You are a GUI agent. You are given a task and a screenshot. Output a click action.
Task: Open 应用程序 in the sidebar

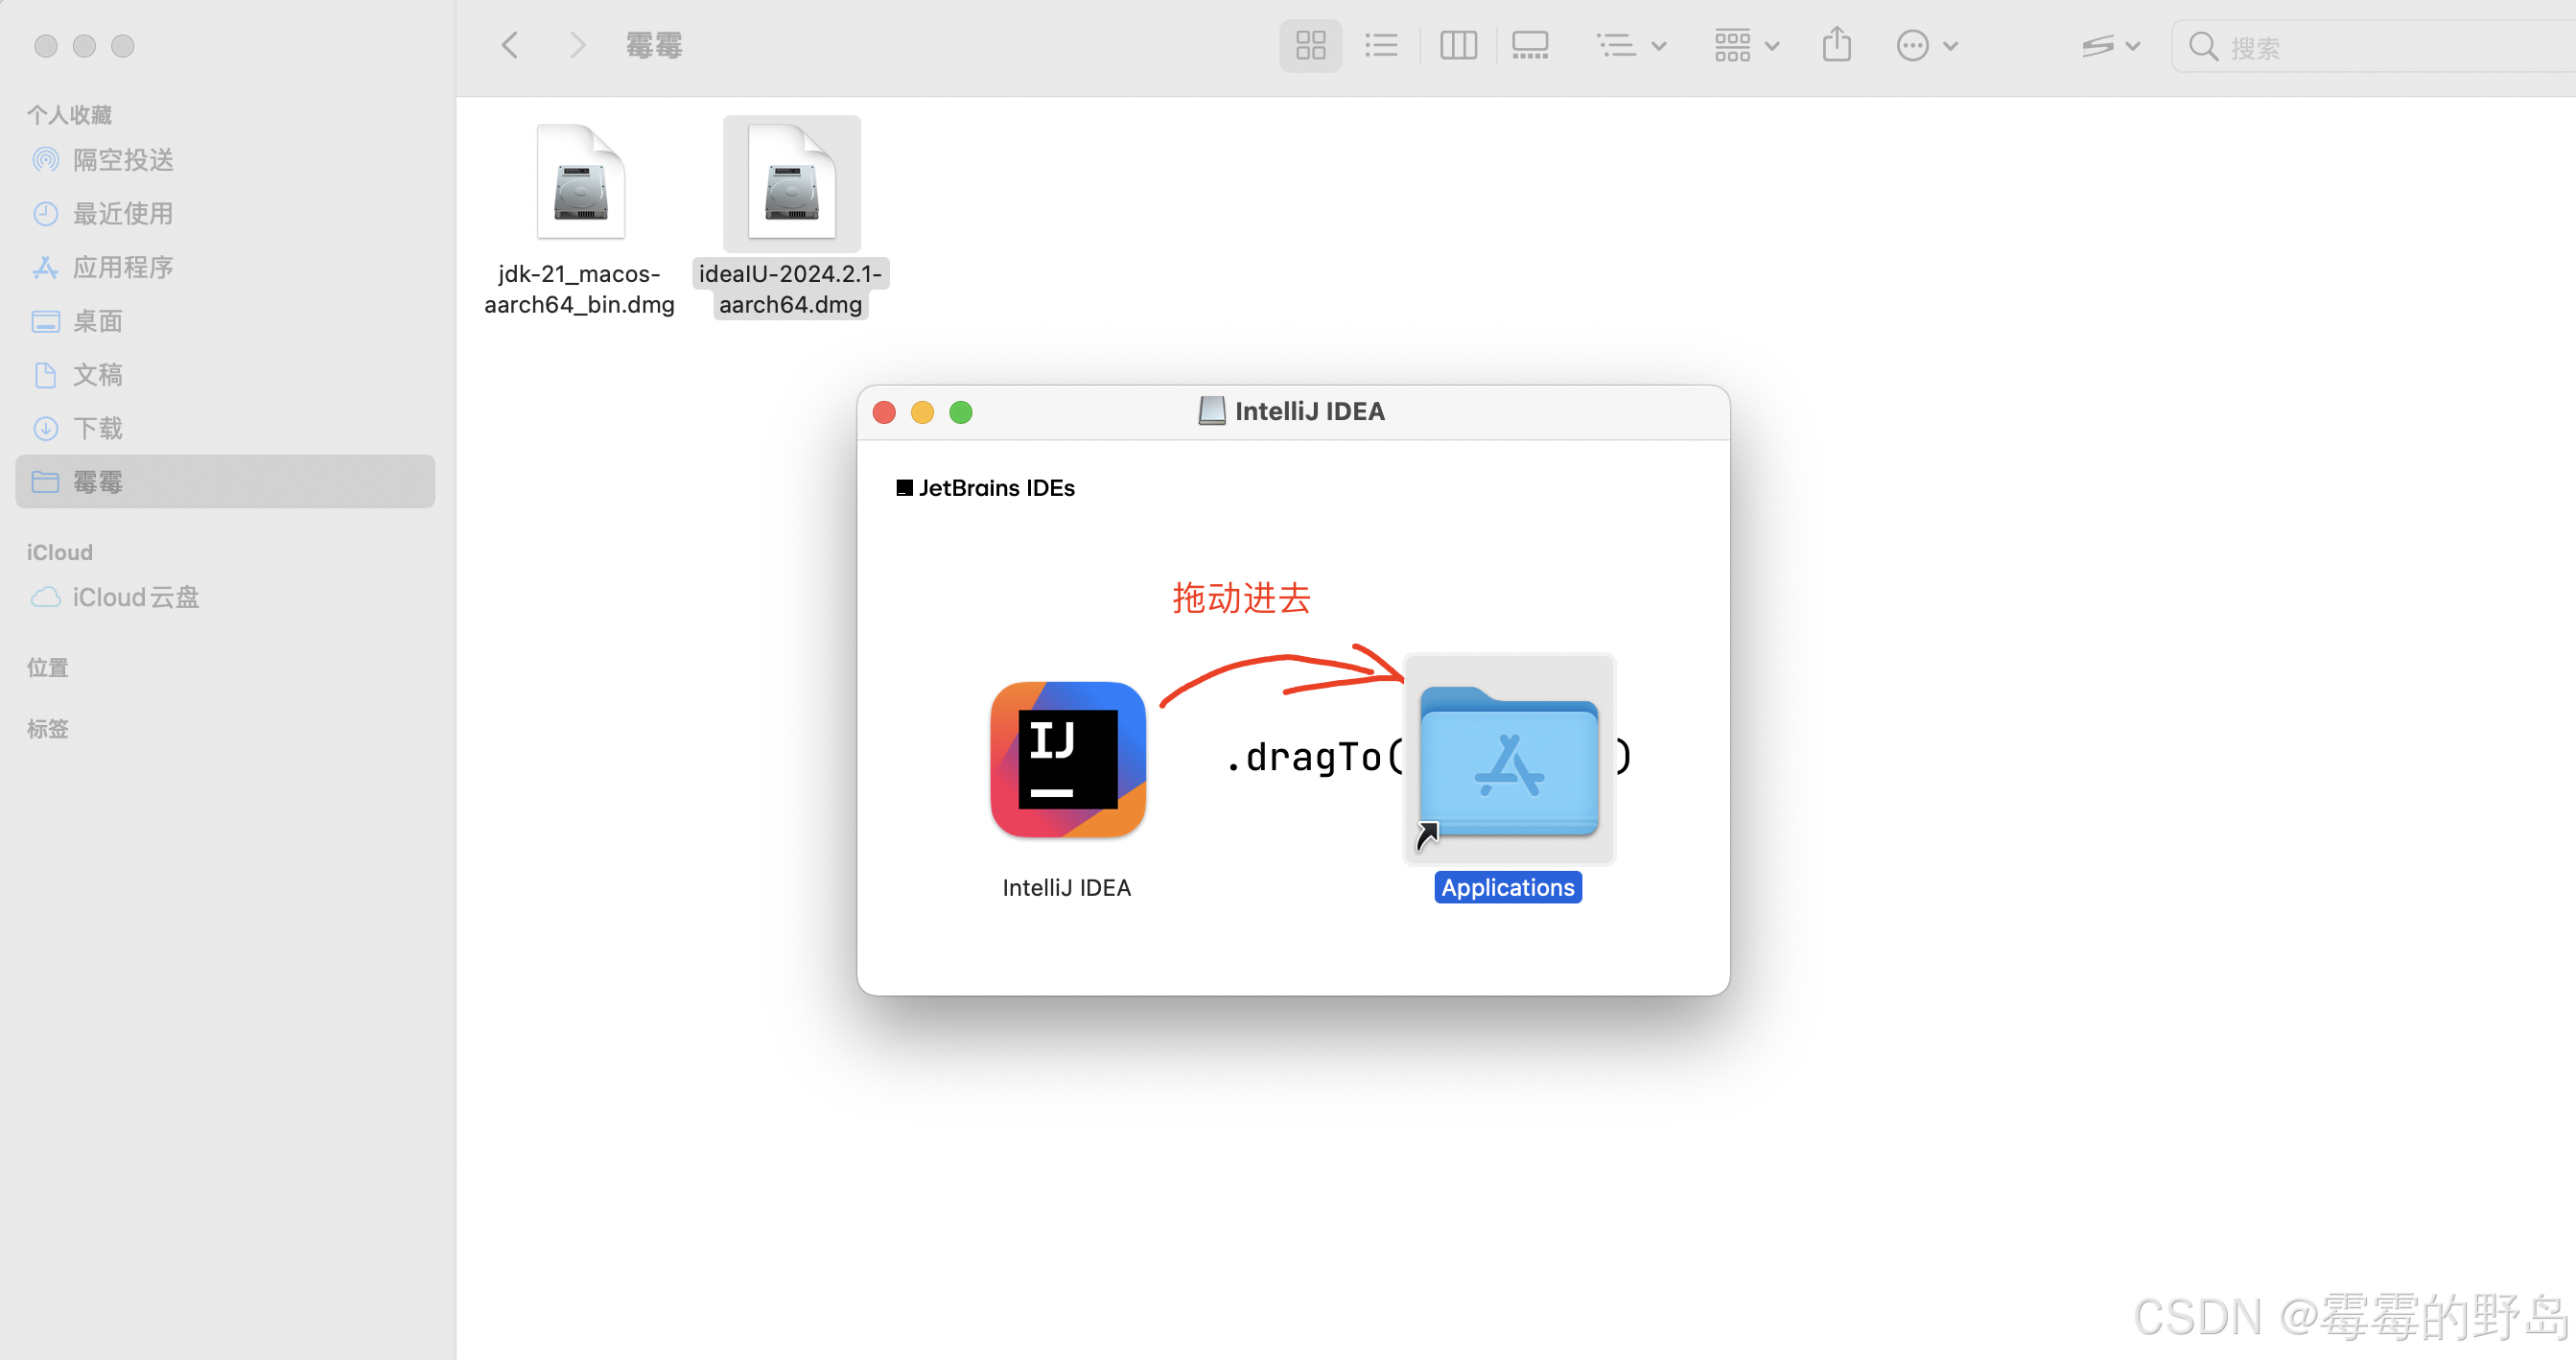click(x=122, y=267)
